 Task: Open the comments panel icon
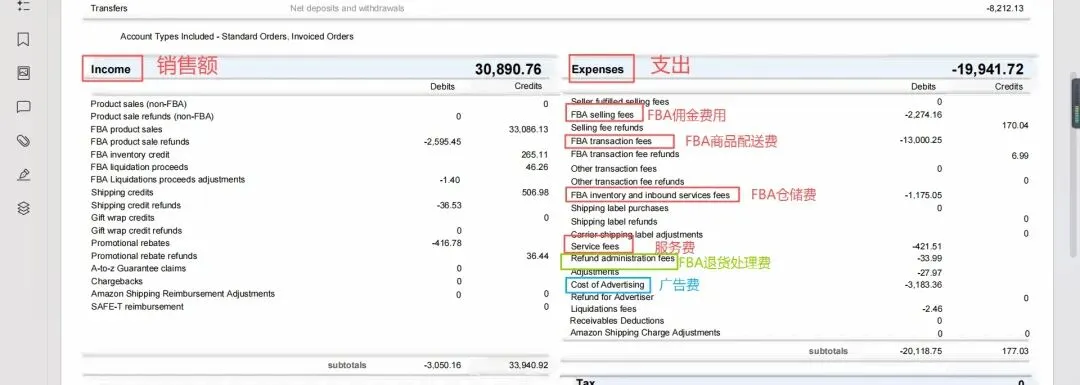[x=23, y=107]
